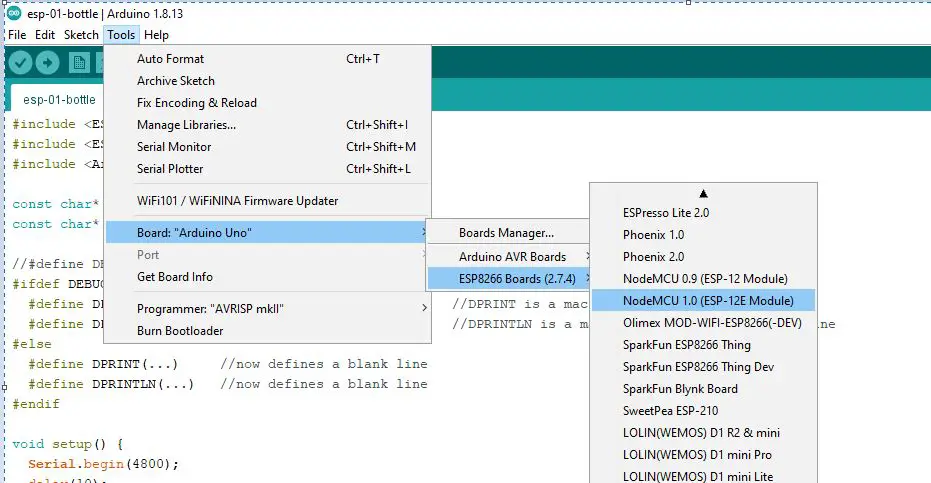Select Phoenix 1.0 board
Image resolution: width=931 pixels, height=483 pixels.
(704, 235)
